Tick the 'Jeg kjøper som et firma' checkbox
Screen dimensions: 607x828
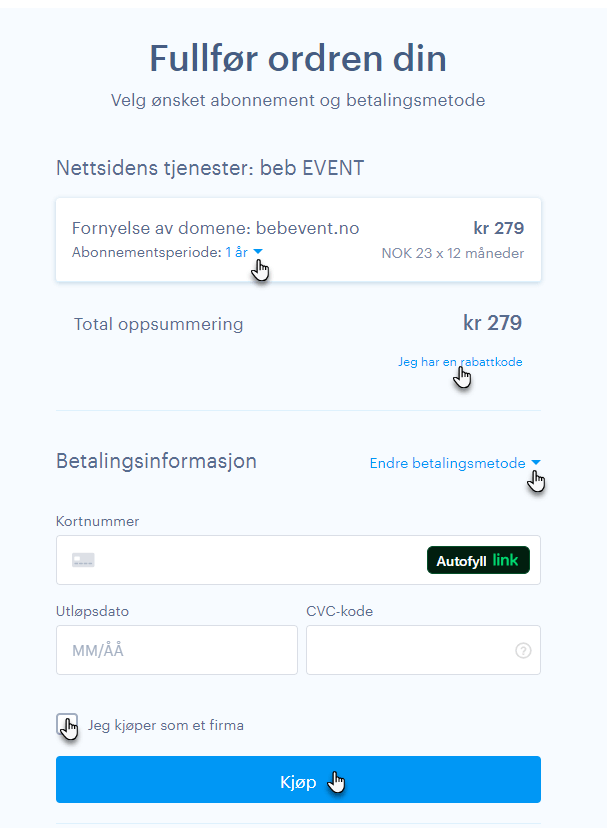[67, 724]
